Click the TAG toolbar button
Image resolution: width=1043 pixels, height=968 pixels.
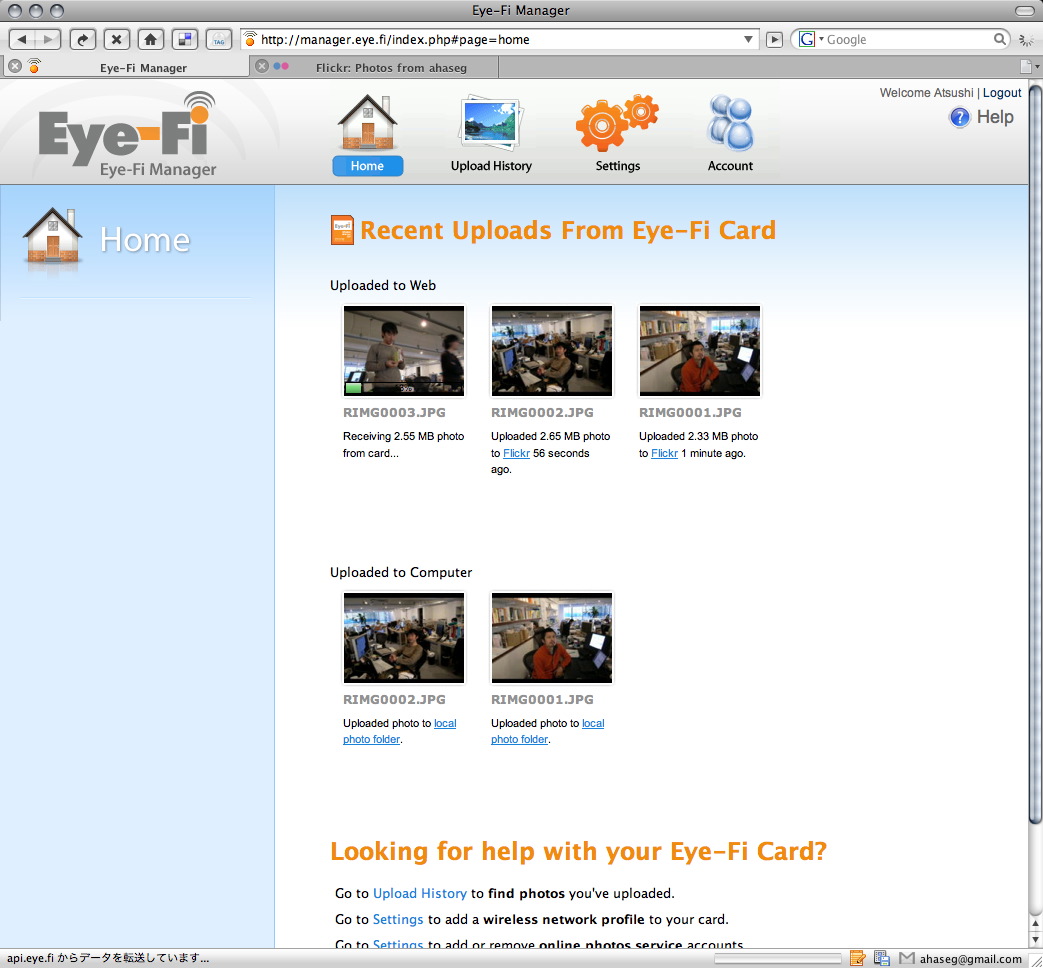point(218,39)
